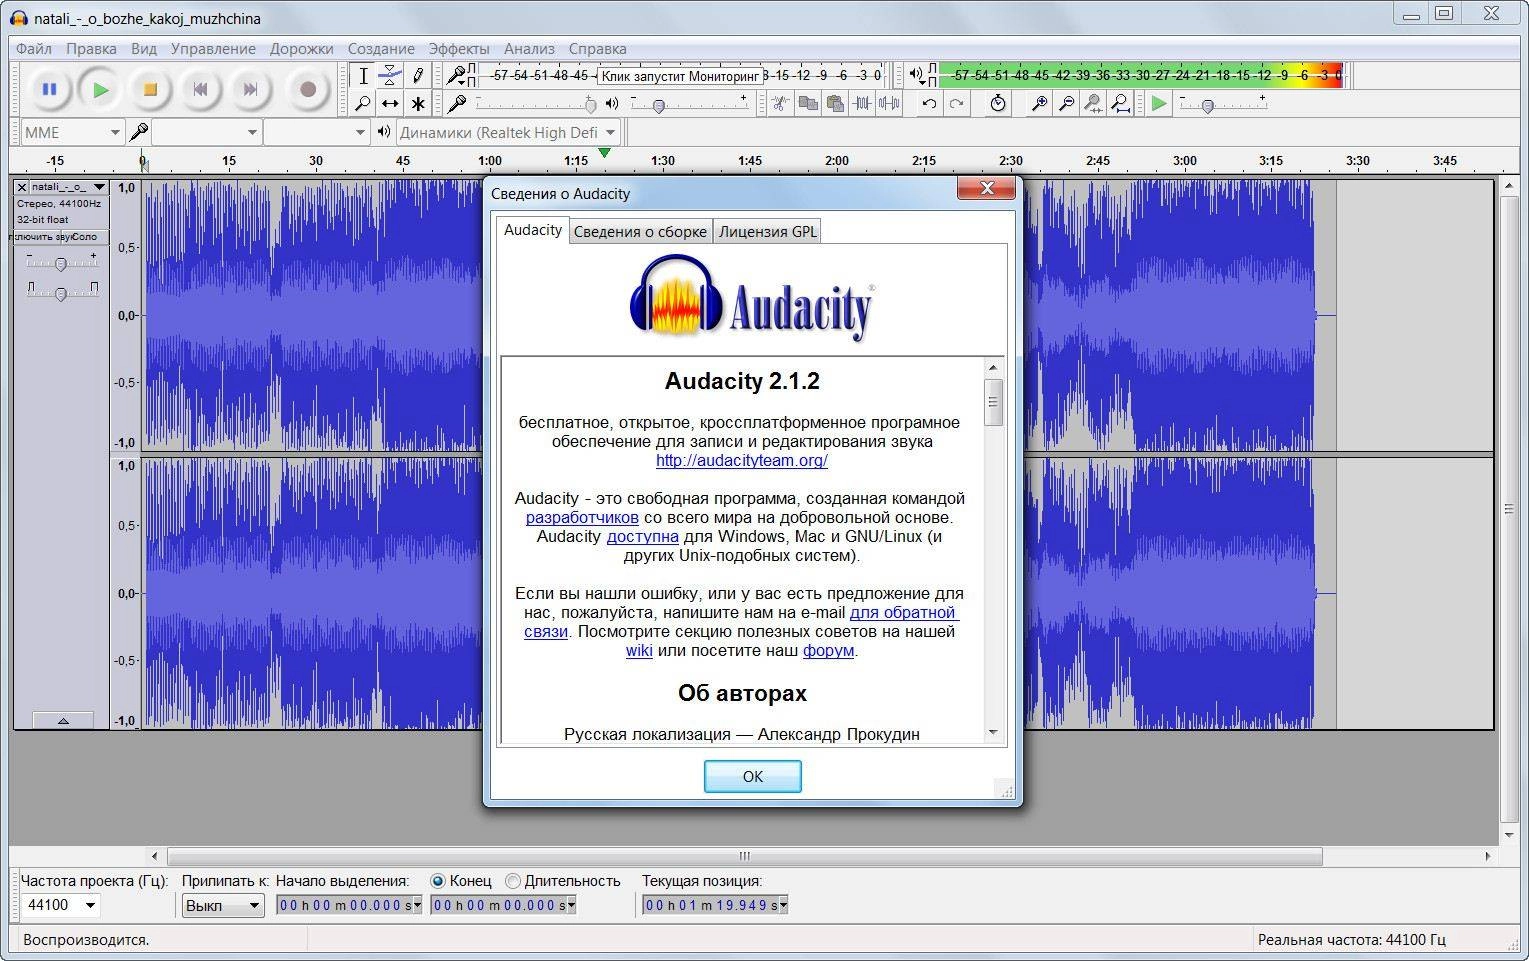Select the Draw pencil tool
1529x961 pixels.
[418, 75]
